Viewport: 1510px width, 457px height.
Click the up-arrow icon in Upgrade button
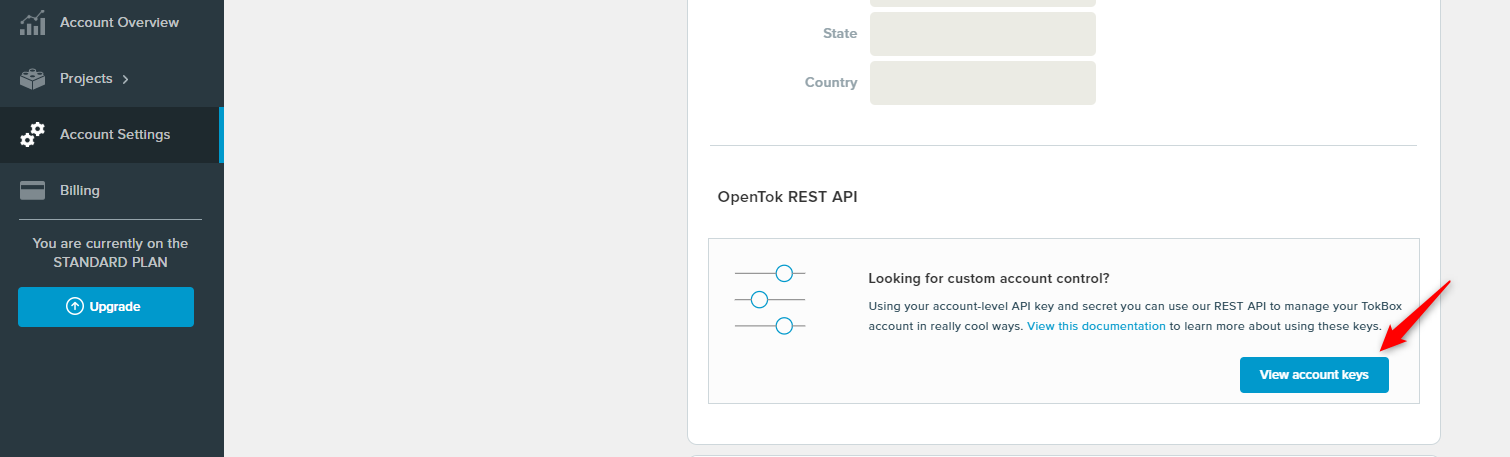pos(74,307)
